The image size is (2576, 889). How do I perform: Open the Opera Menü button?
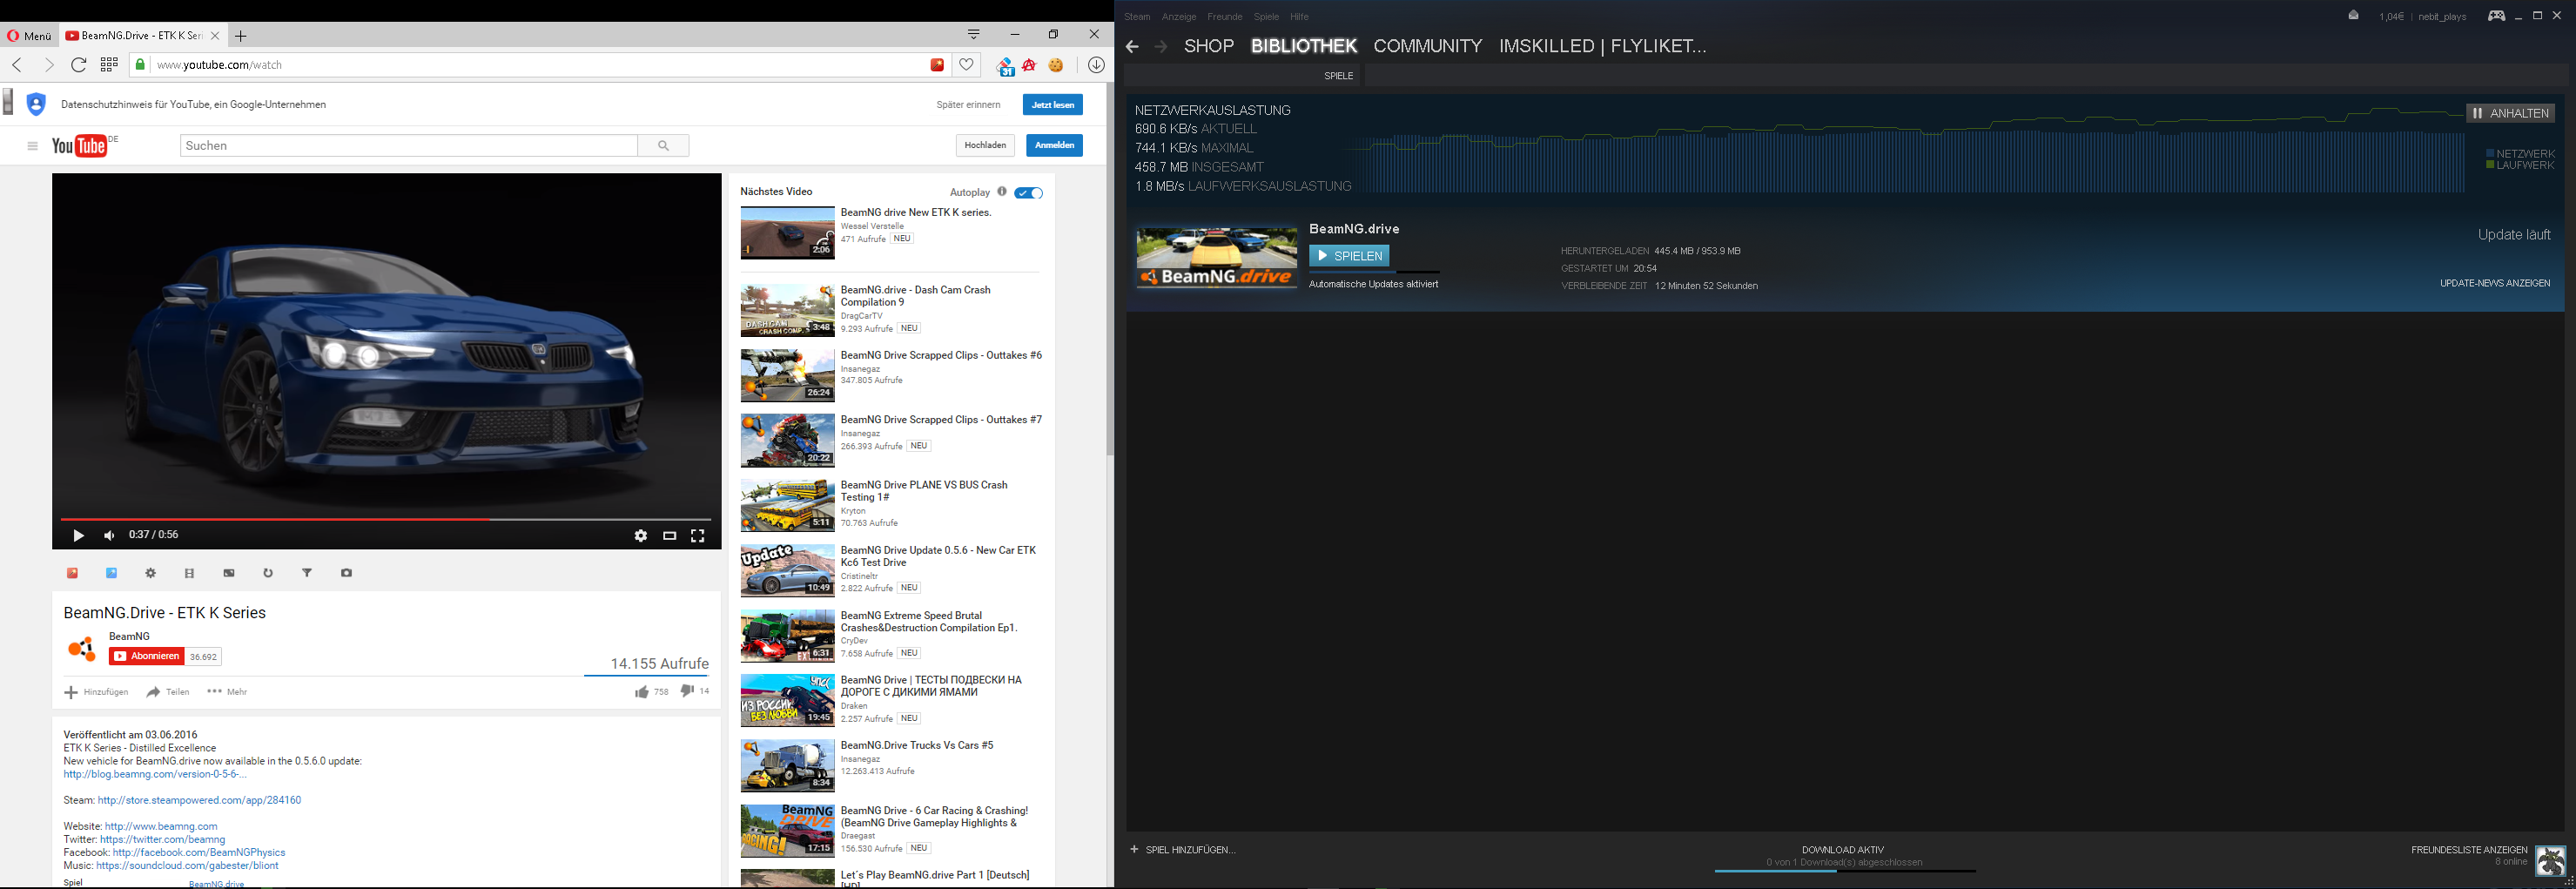tap(29, 36)
